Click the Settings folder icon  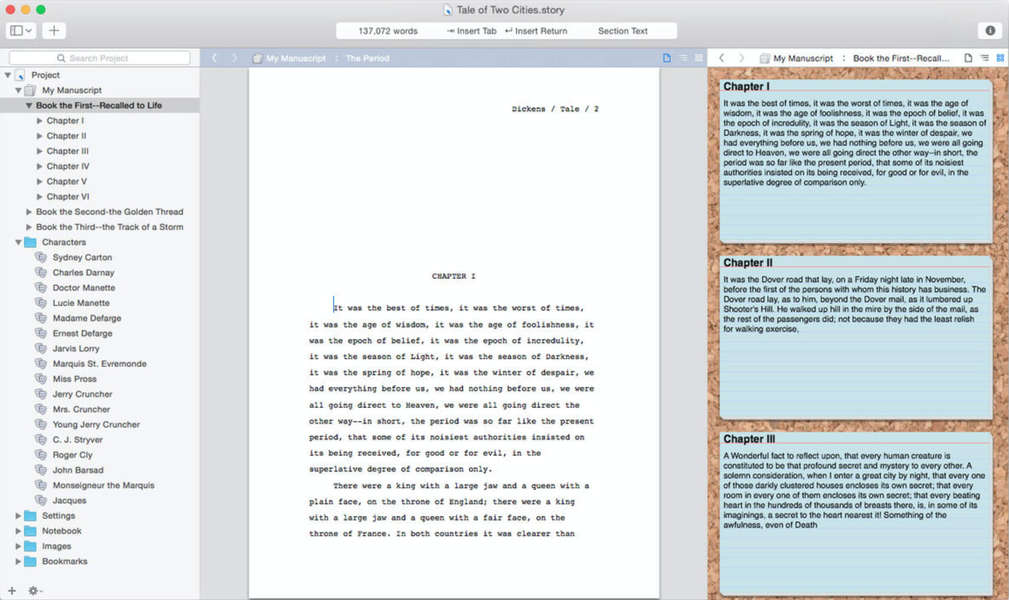(30, 516)
